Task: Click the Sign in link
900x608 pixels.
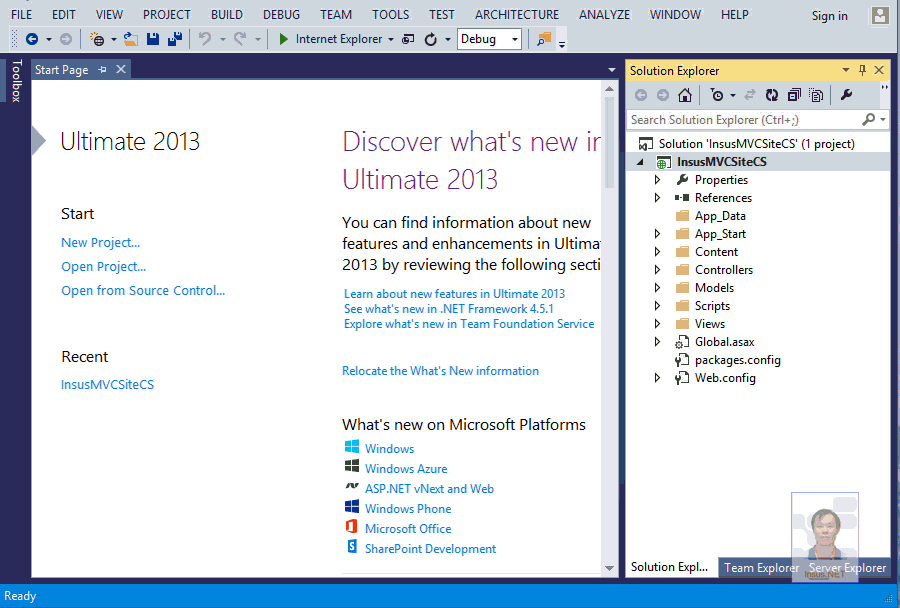Action: click(829, 16)
